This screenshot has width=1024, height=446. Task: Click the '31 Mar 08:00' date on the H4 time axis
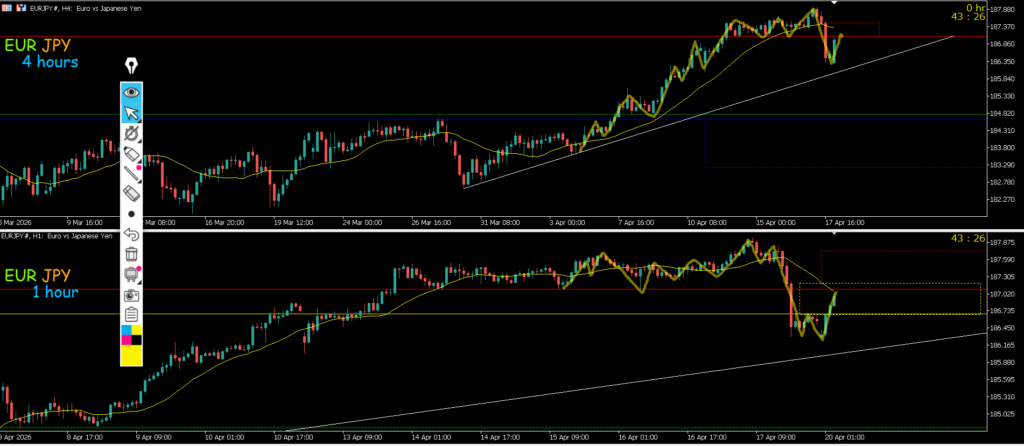(502, 222)
